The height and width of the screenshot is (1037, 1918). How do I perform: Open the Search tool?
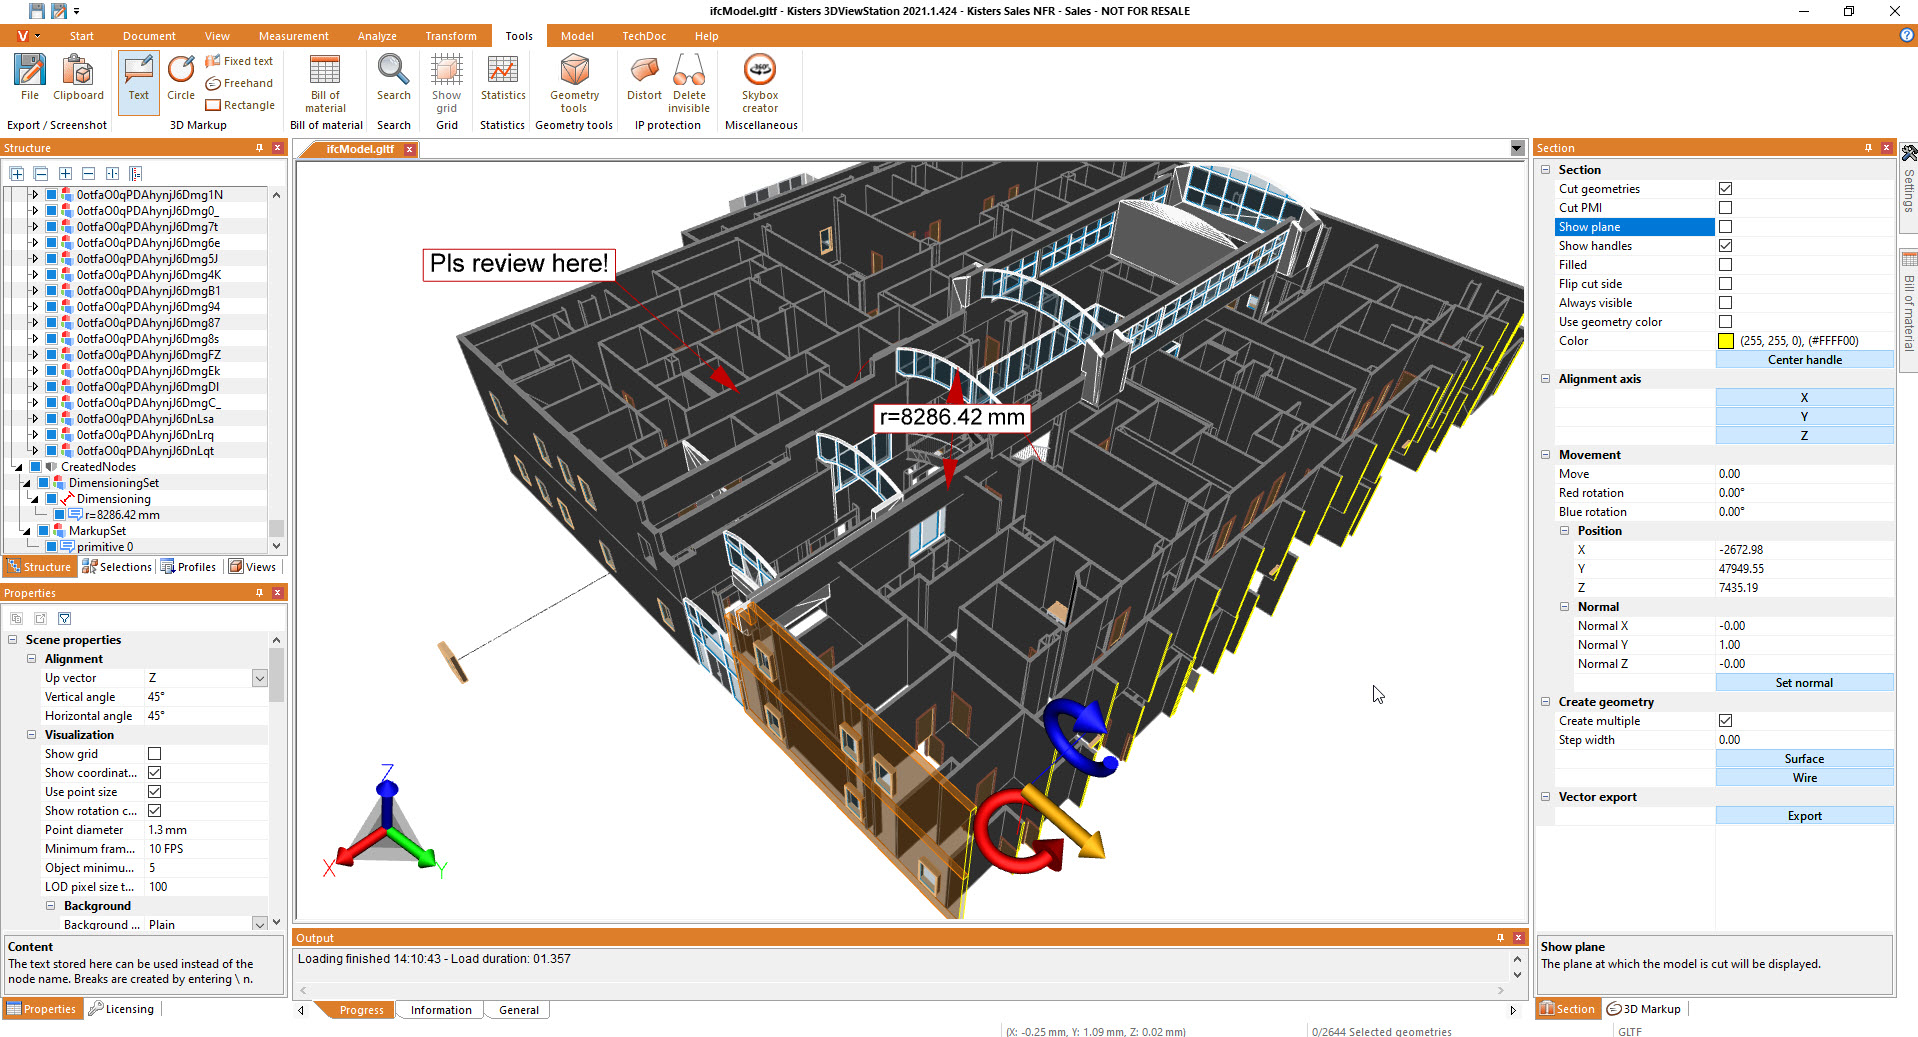393,78
